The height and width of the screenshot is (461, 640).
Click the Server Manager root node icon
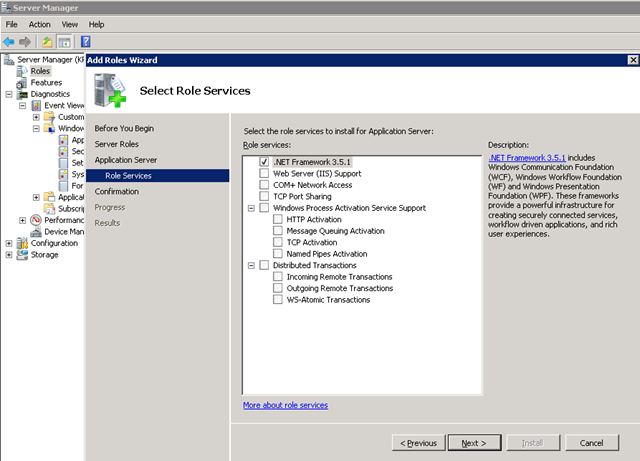(9, 60)
